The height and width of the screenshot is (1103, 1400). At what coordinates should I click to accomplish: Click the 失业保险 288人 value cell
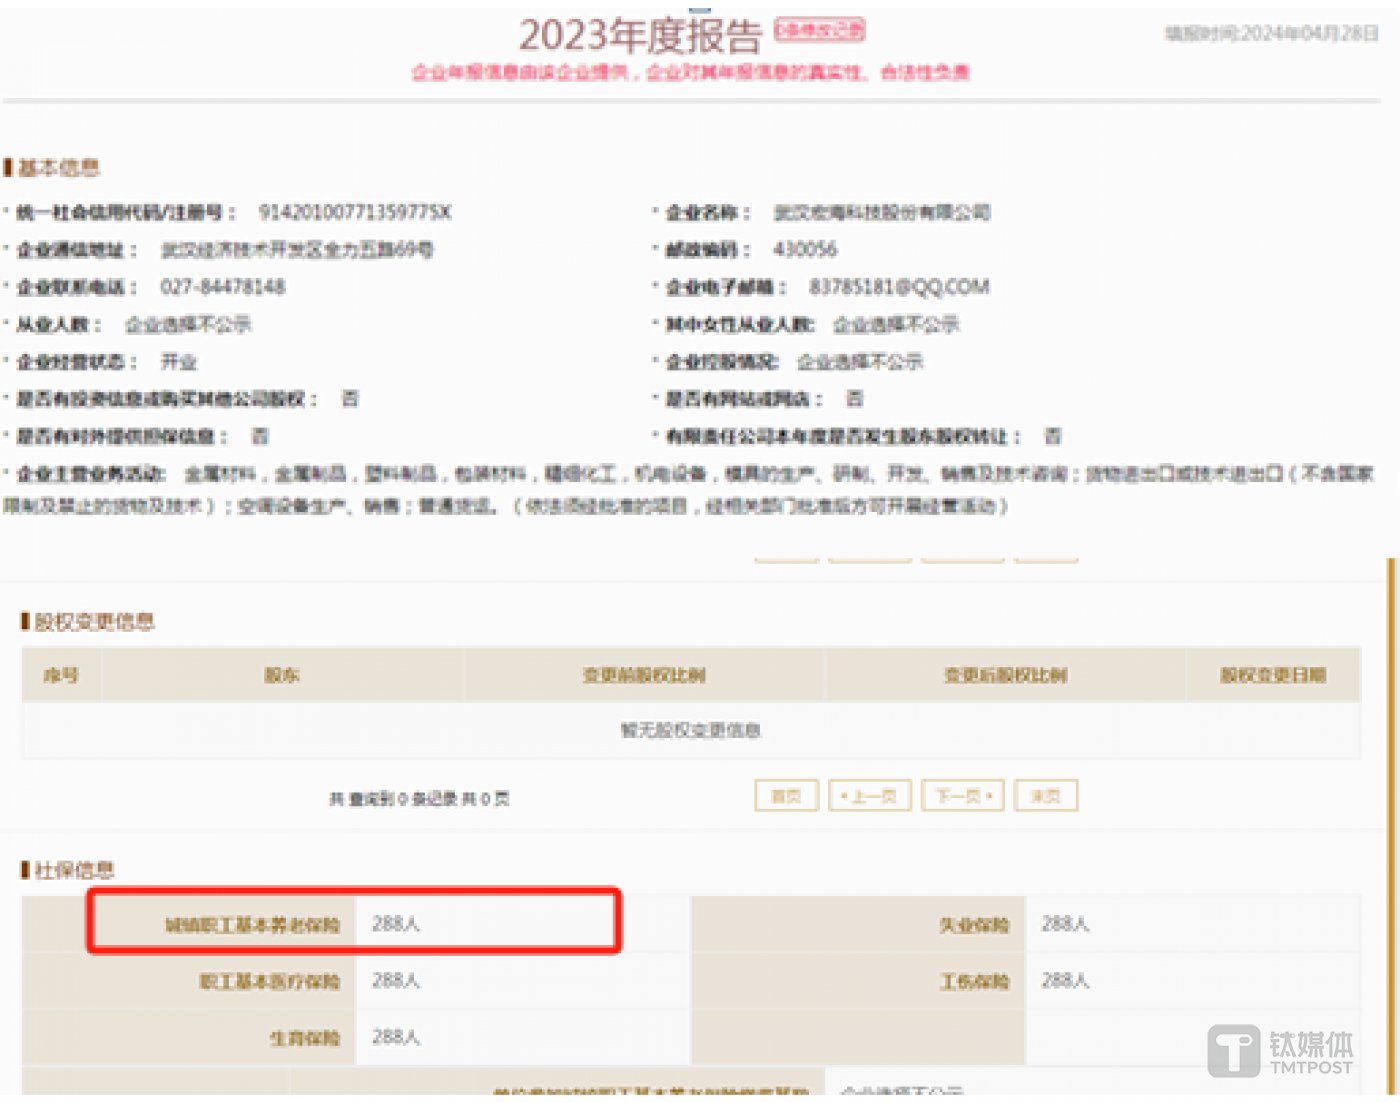(1065, 924)
